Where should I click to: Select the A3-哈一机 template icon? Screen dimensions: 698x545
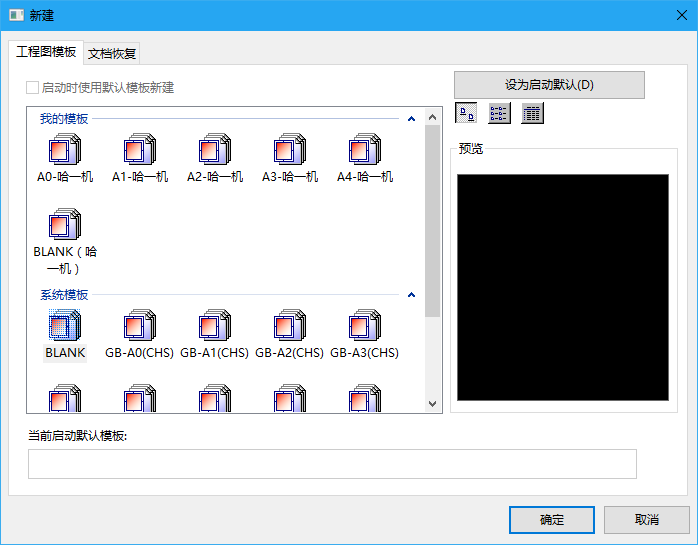[290, 150]
